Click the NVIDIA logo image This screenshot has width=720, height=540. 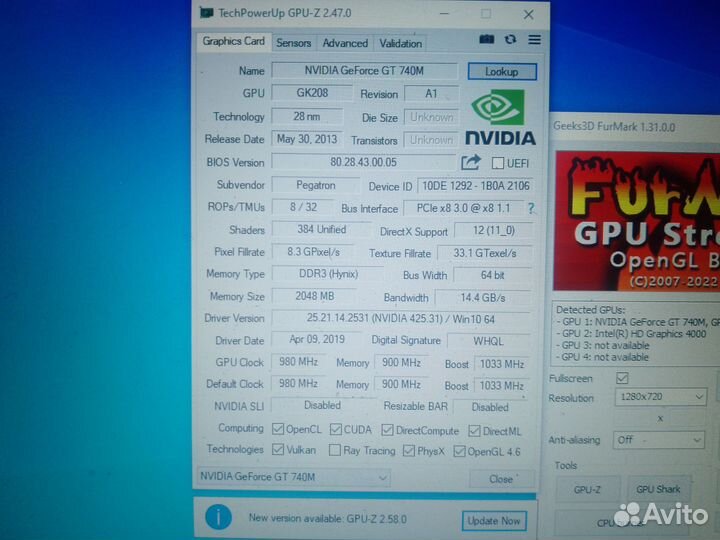click(x=498, y=118)
